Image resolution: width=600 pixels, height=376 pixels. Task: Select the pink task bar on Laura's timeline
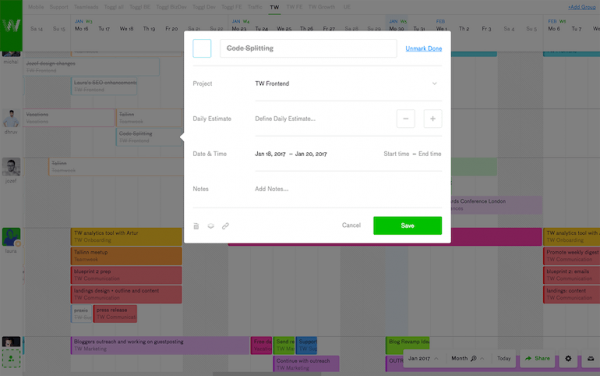pyautogui.click(x=496, y=237)
